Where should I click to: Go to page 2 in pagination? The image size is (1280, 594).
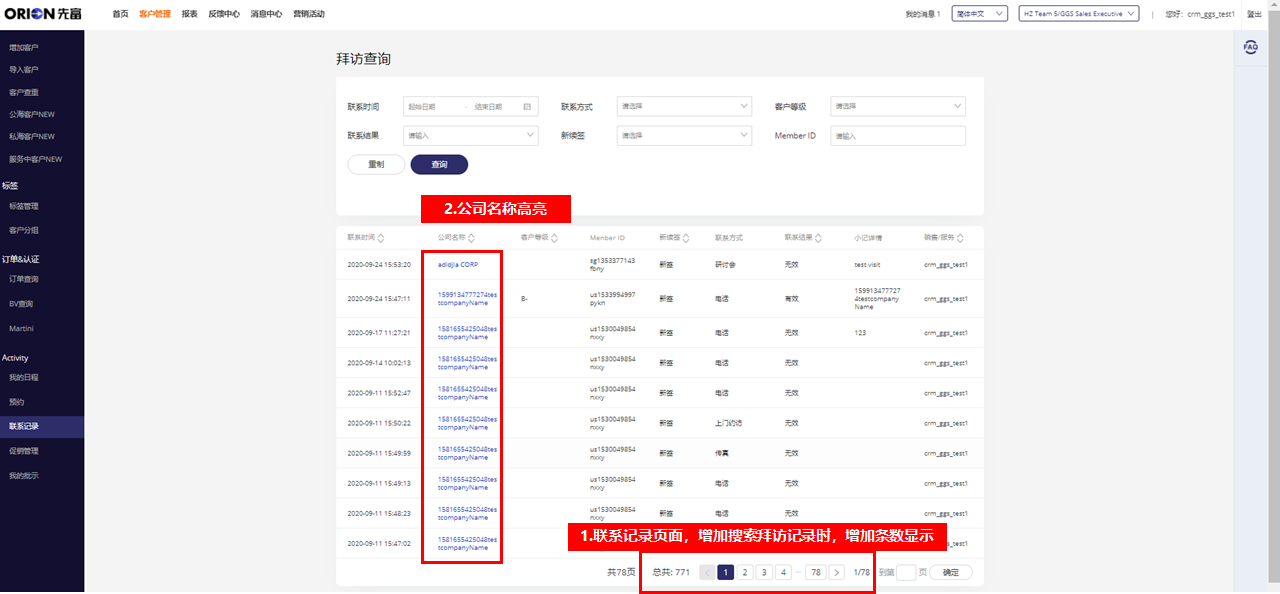click(x=745, y=573)
